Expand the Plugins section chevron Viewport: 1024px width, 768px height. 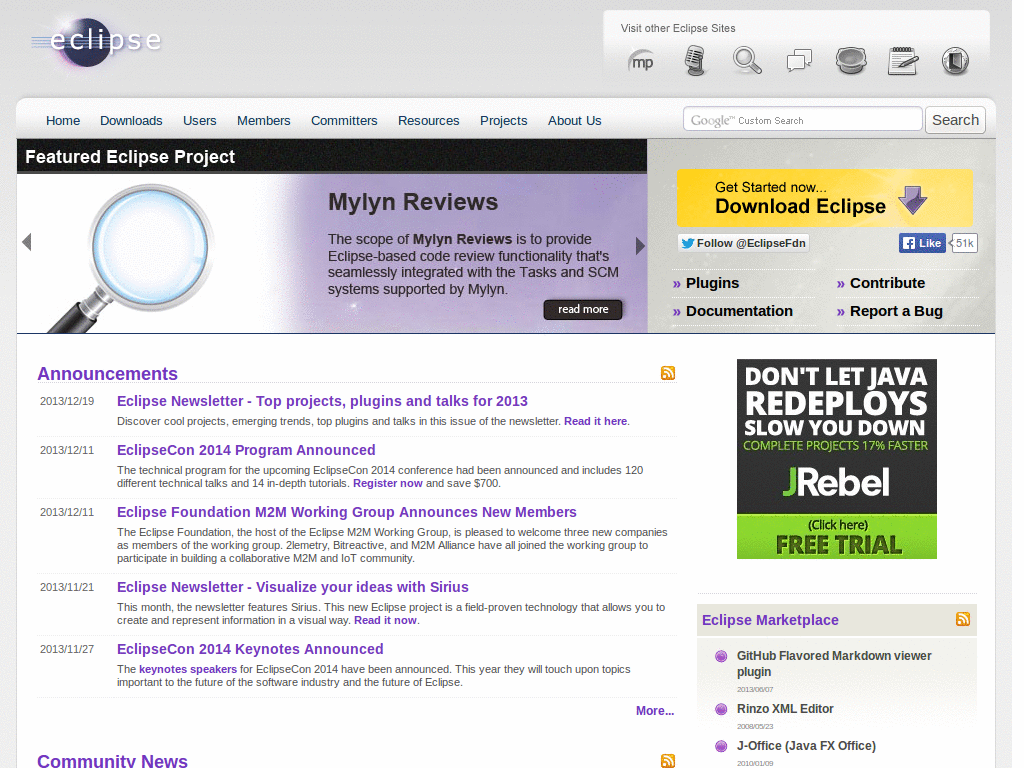(677, 283)
